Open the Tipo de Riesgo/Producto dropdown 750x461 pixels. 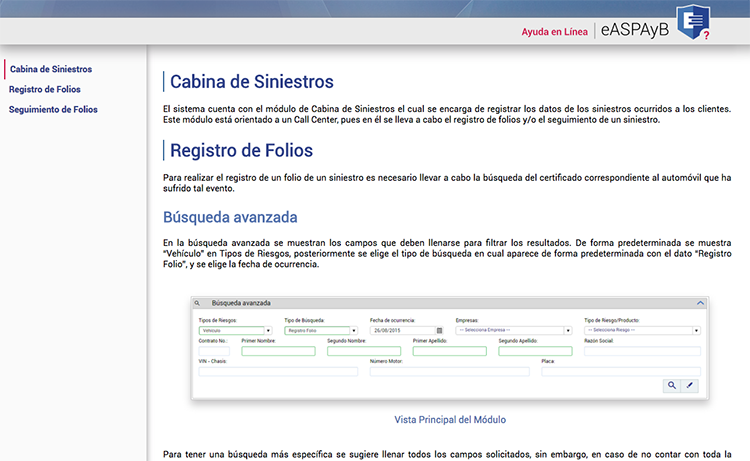[642, 330]
